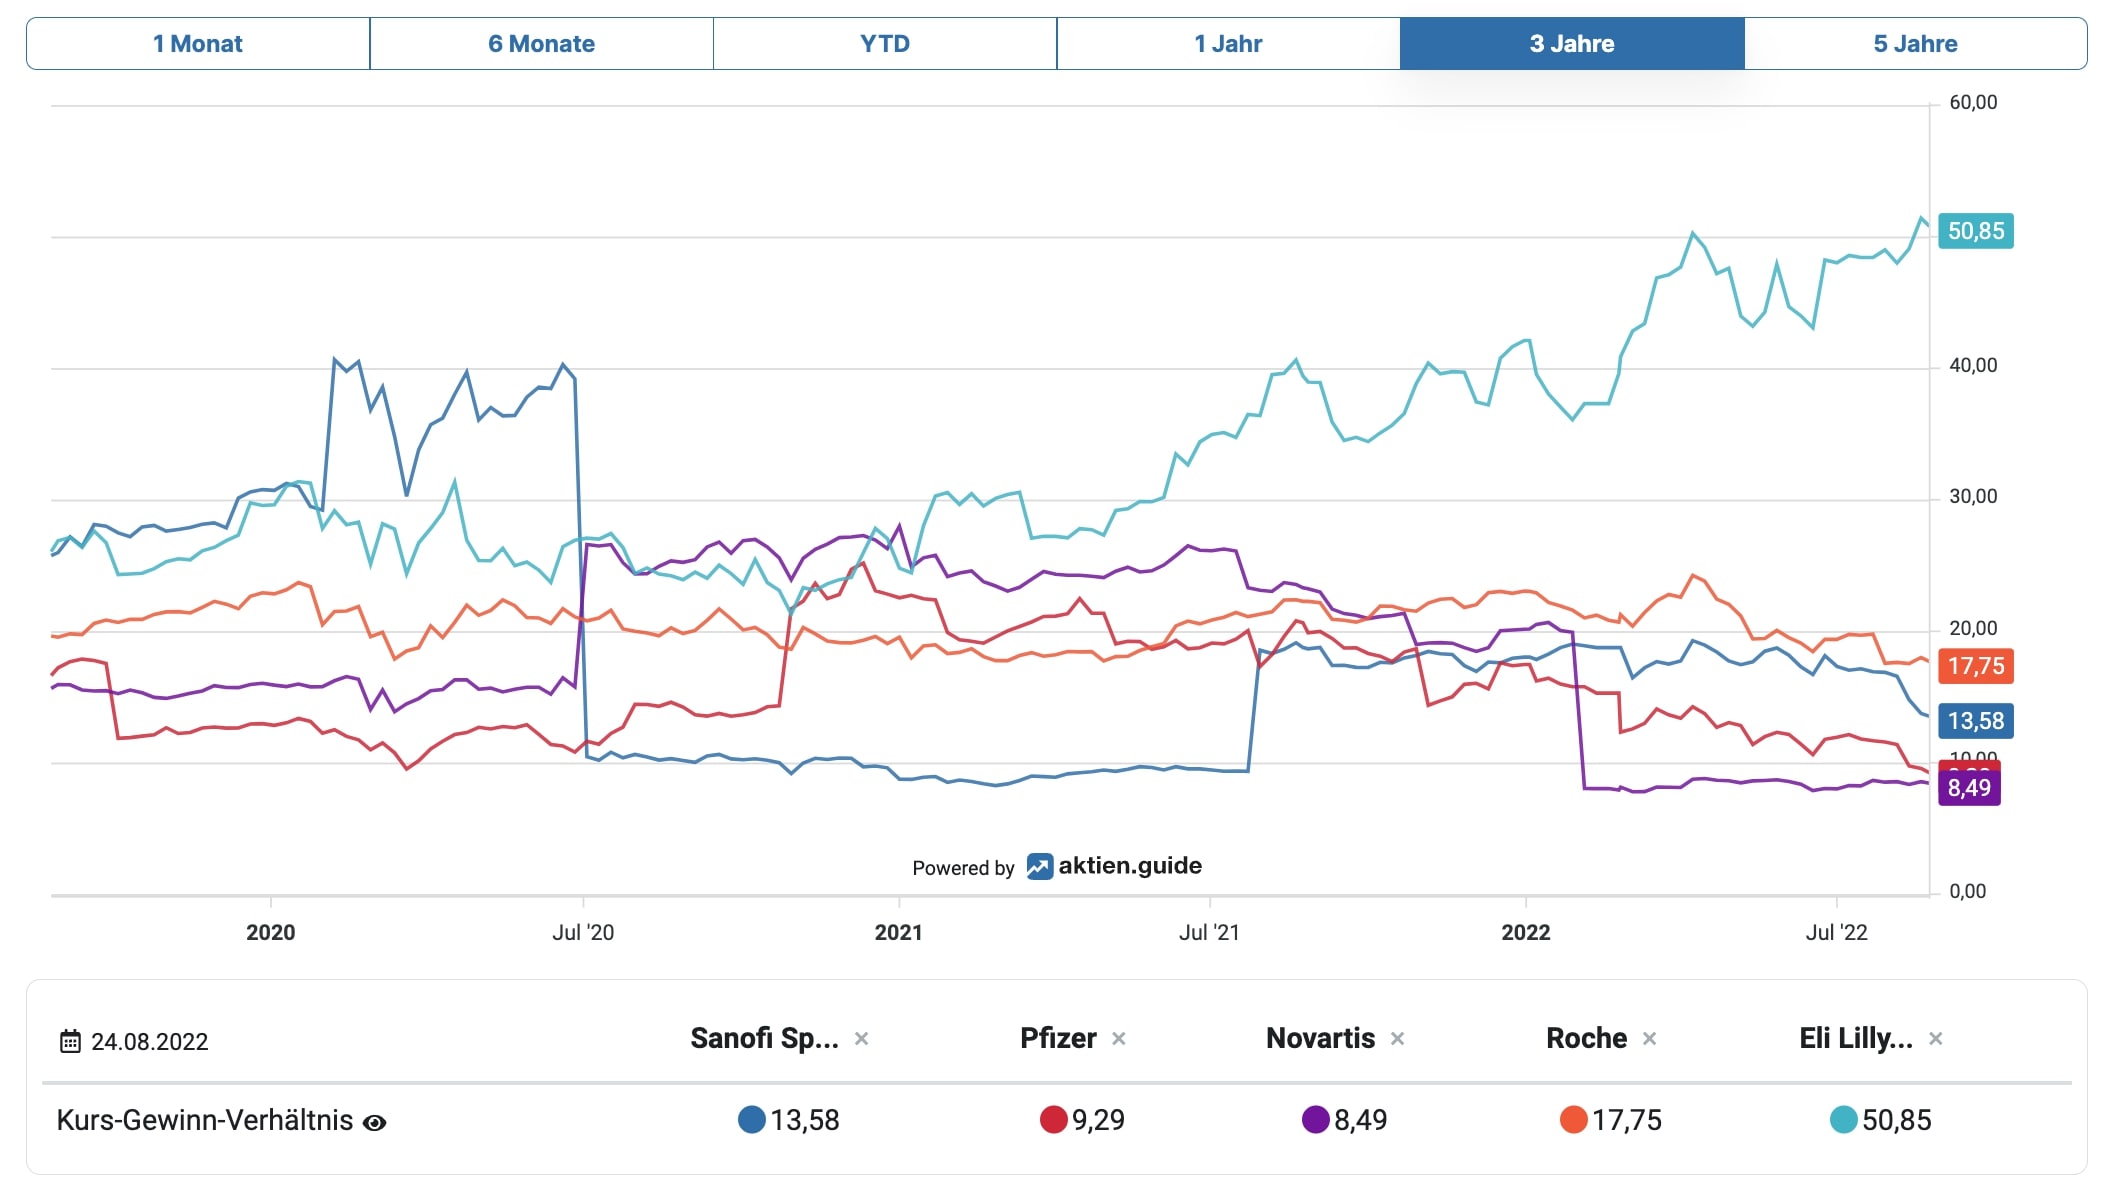Click the Kurs-Gewinn-Verhältnis row label

(205, 1120)
